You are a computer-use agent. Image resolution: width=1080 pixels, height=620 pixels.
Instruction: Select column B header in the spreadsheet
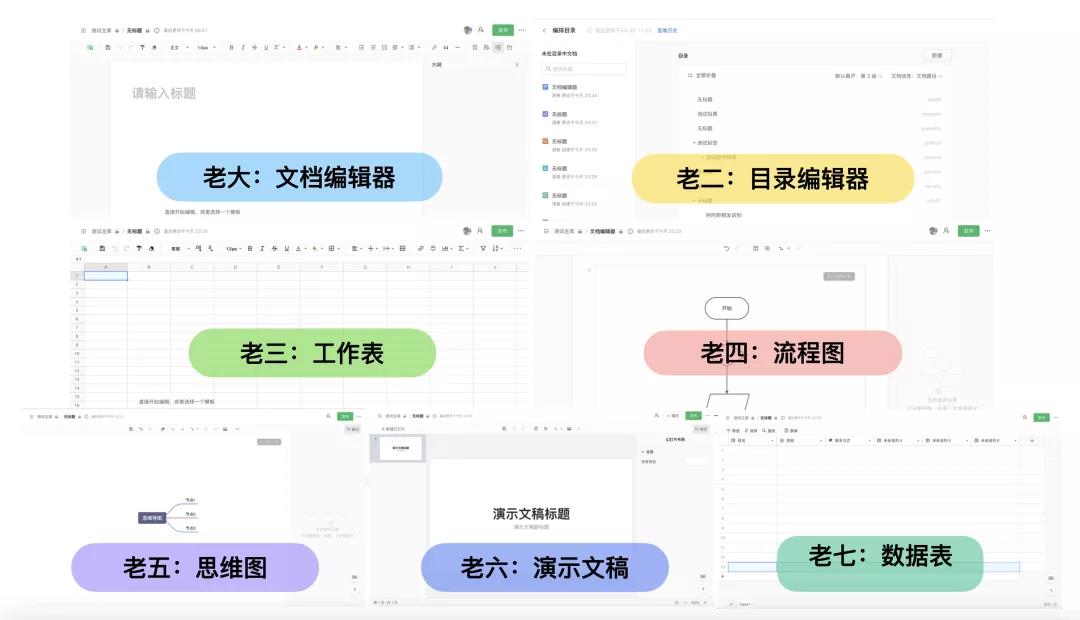[x=149, y=267]
